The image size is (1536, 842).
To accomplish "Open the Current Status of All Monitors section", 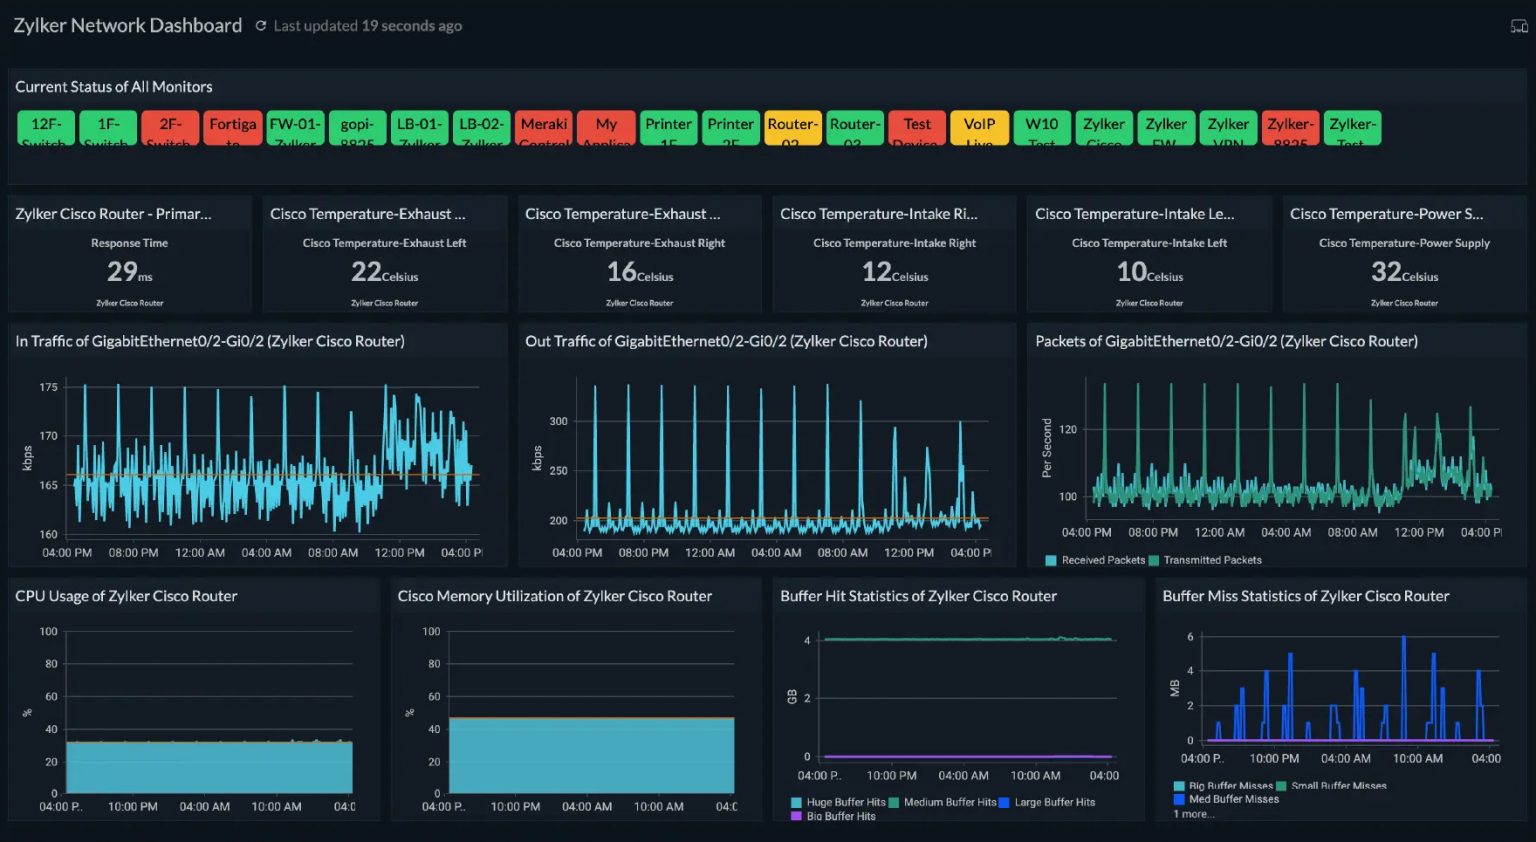I will (113, 86).
